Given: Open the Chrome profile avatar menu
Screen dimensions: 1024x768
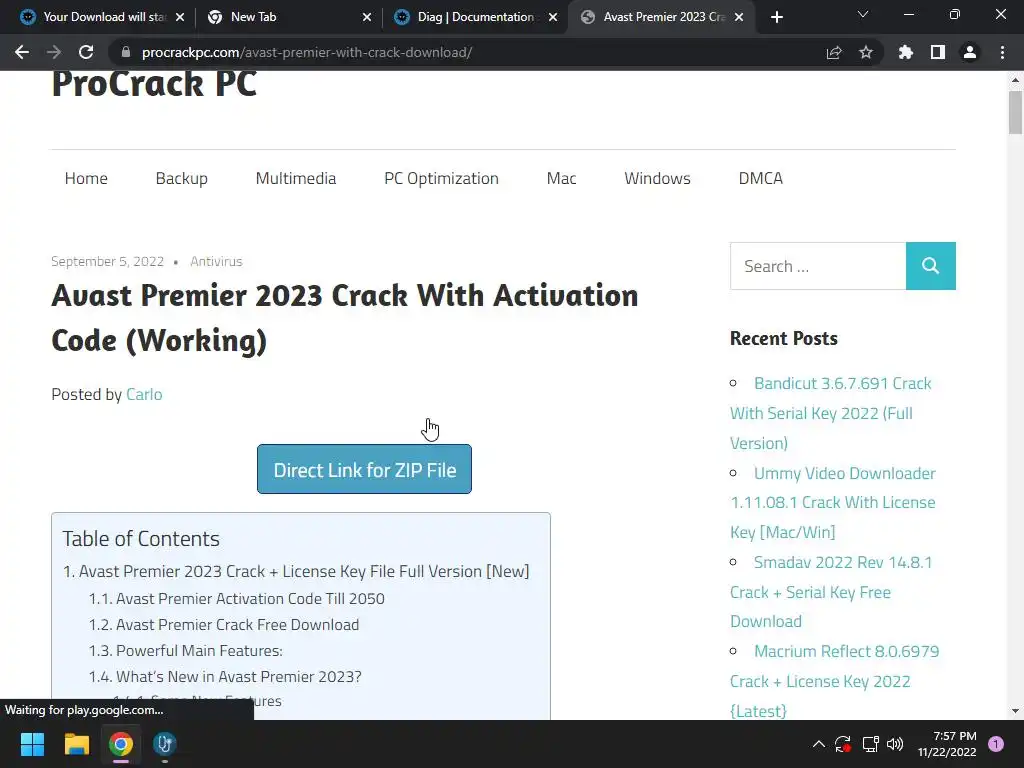Looking at the screenshot, I should pyautogui.click(x=970, y=52).
